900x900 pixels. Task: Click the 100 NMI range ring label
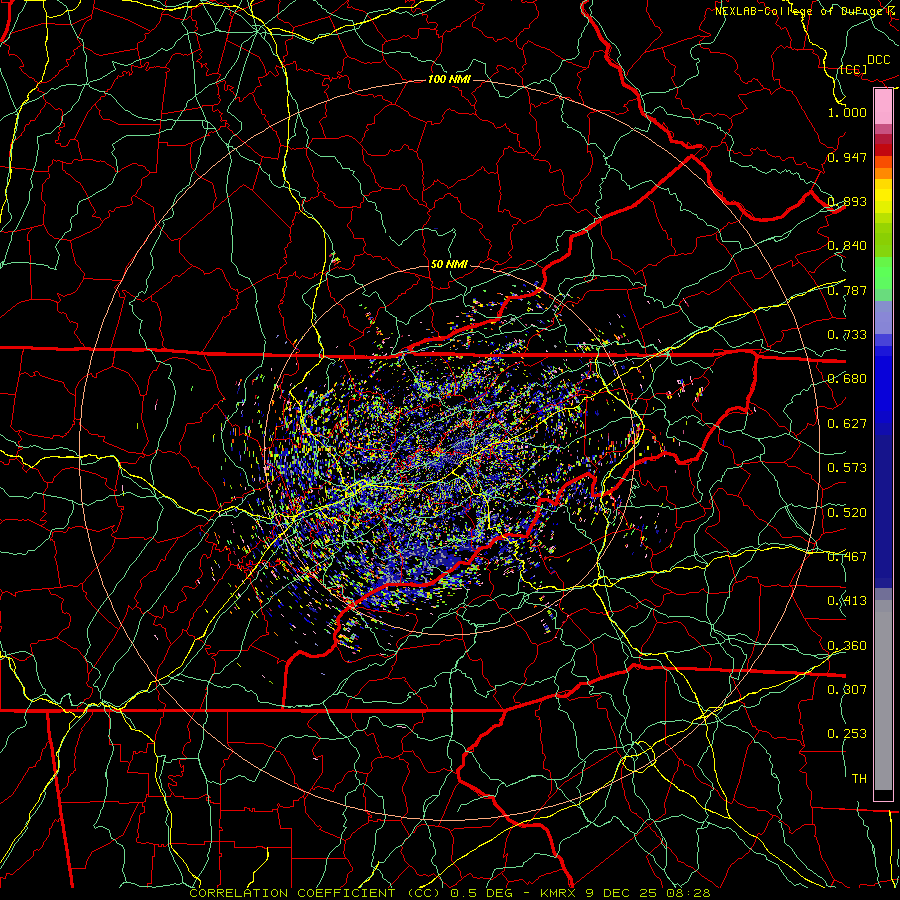(x=449, y=79)
